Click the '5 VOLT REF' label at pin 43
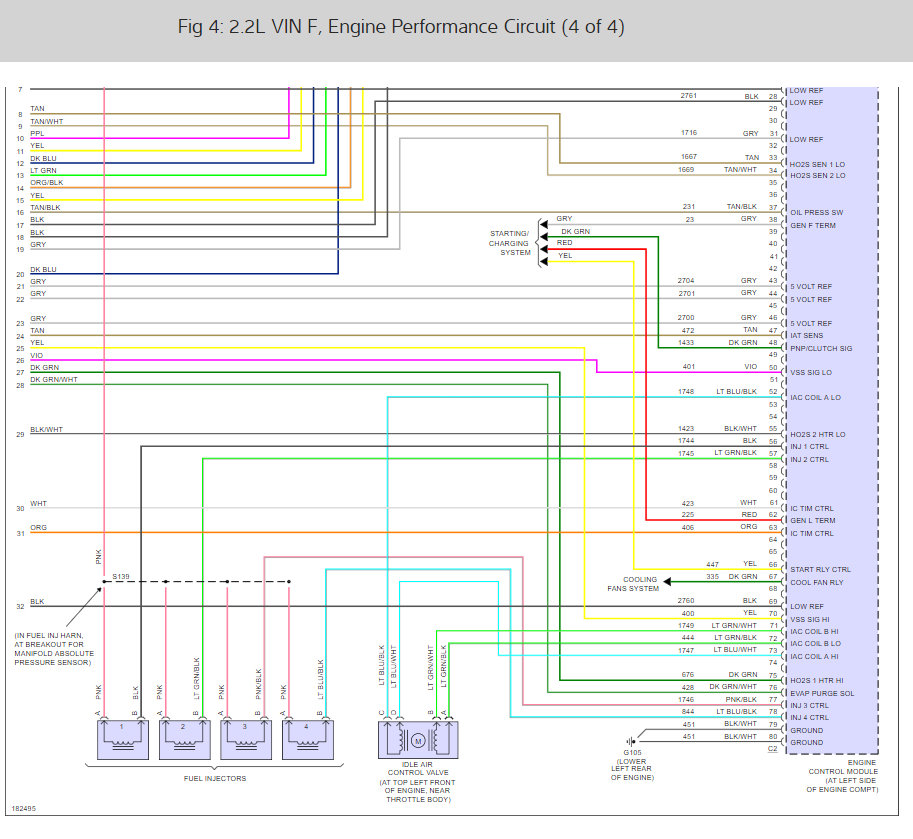The height and width of the screenshot is (839, 913). click(811, 286)
